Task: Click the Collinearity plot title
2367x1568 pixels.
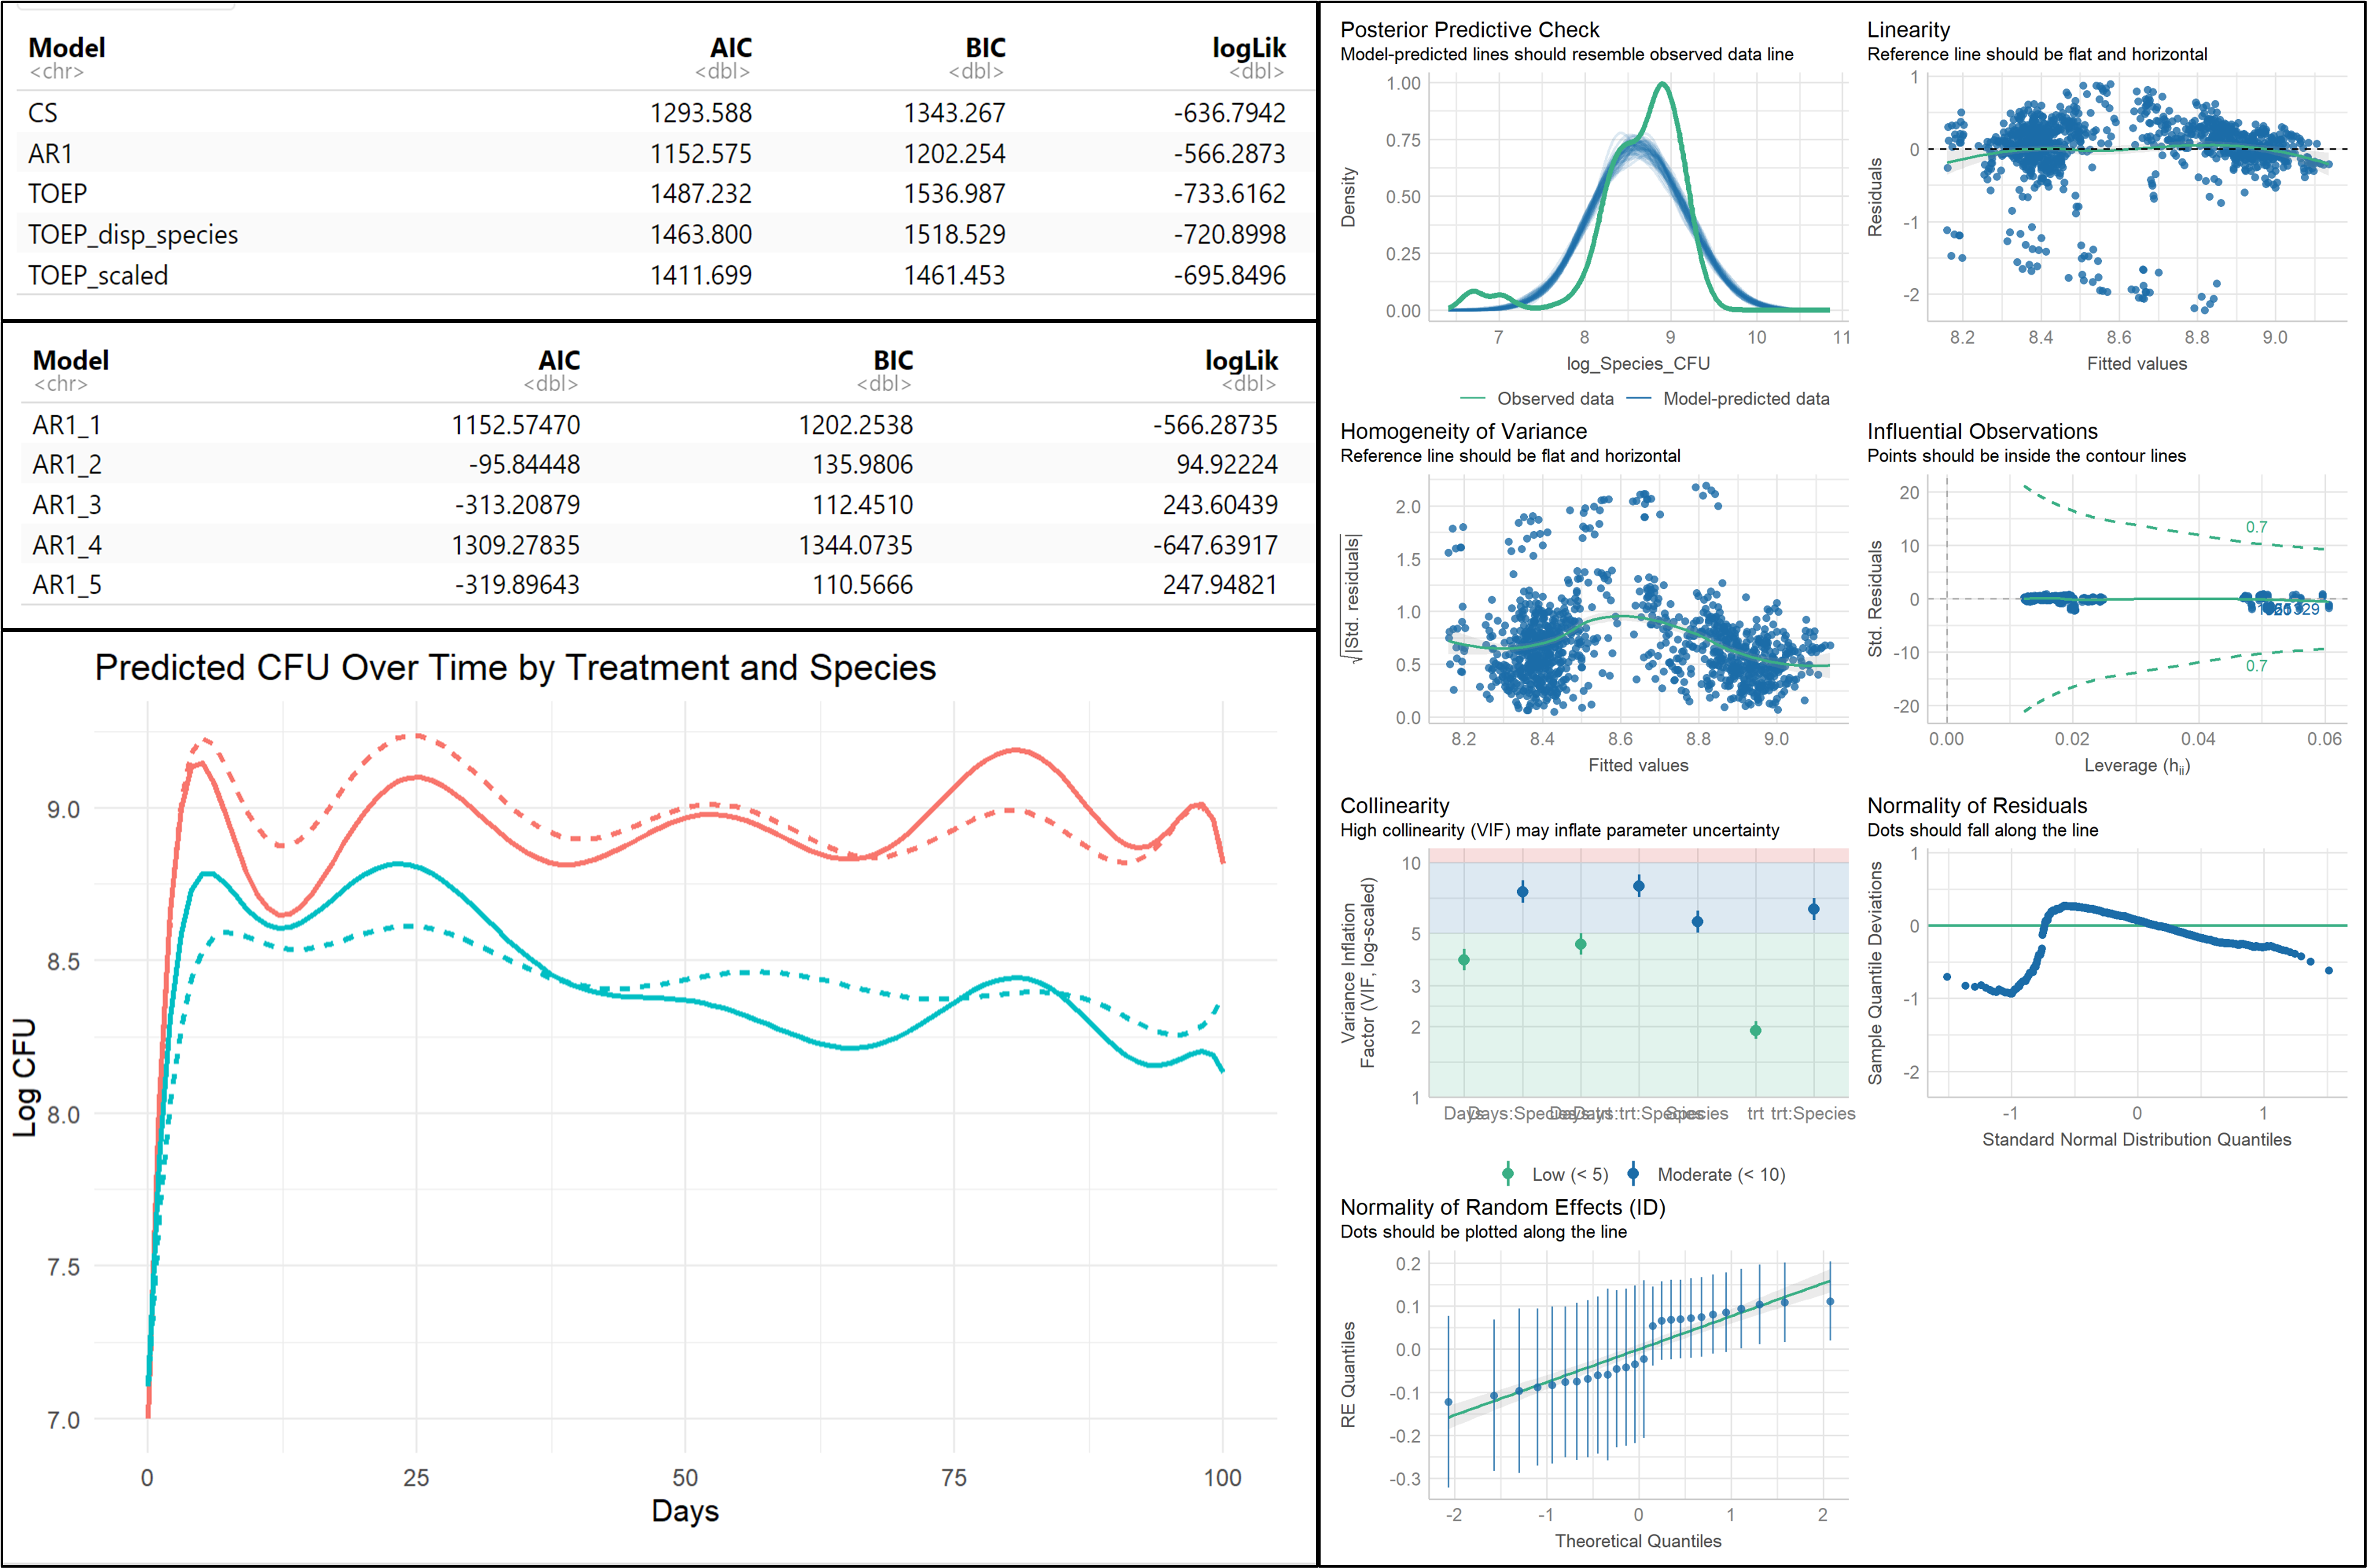Action: pyautogui.click(x=1394, y=806)
